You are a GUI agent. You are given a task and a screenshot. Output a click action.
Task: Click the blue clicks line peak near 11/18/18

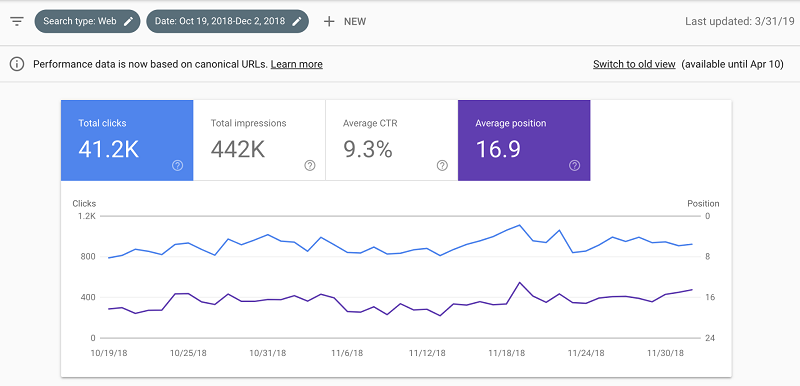point(519,225)
